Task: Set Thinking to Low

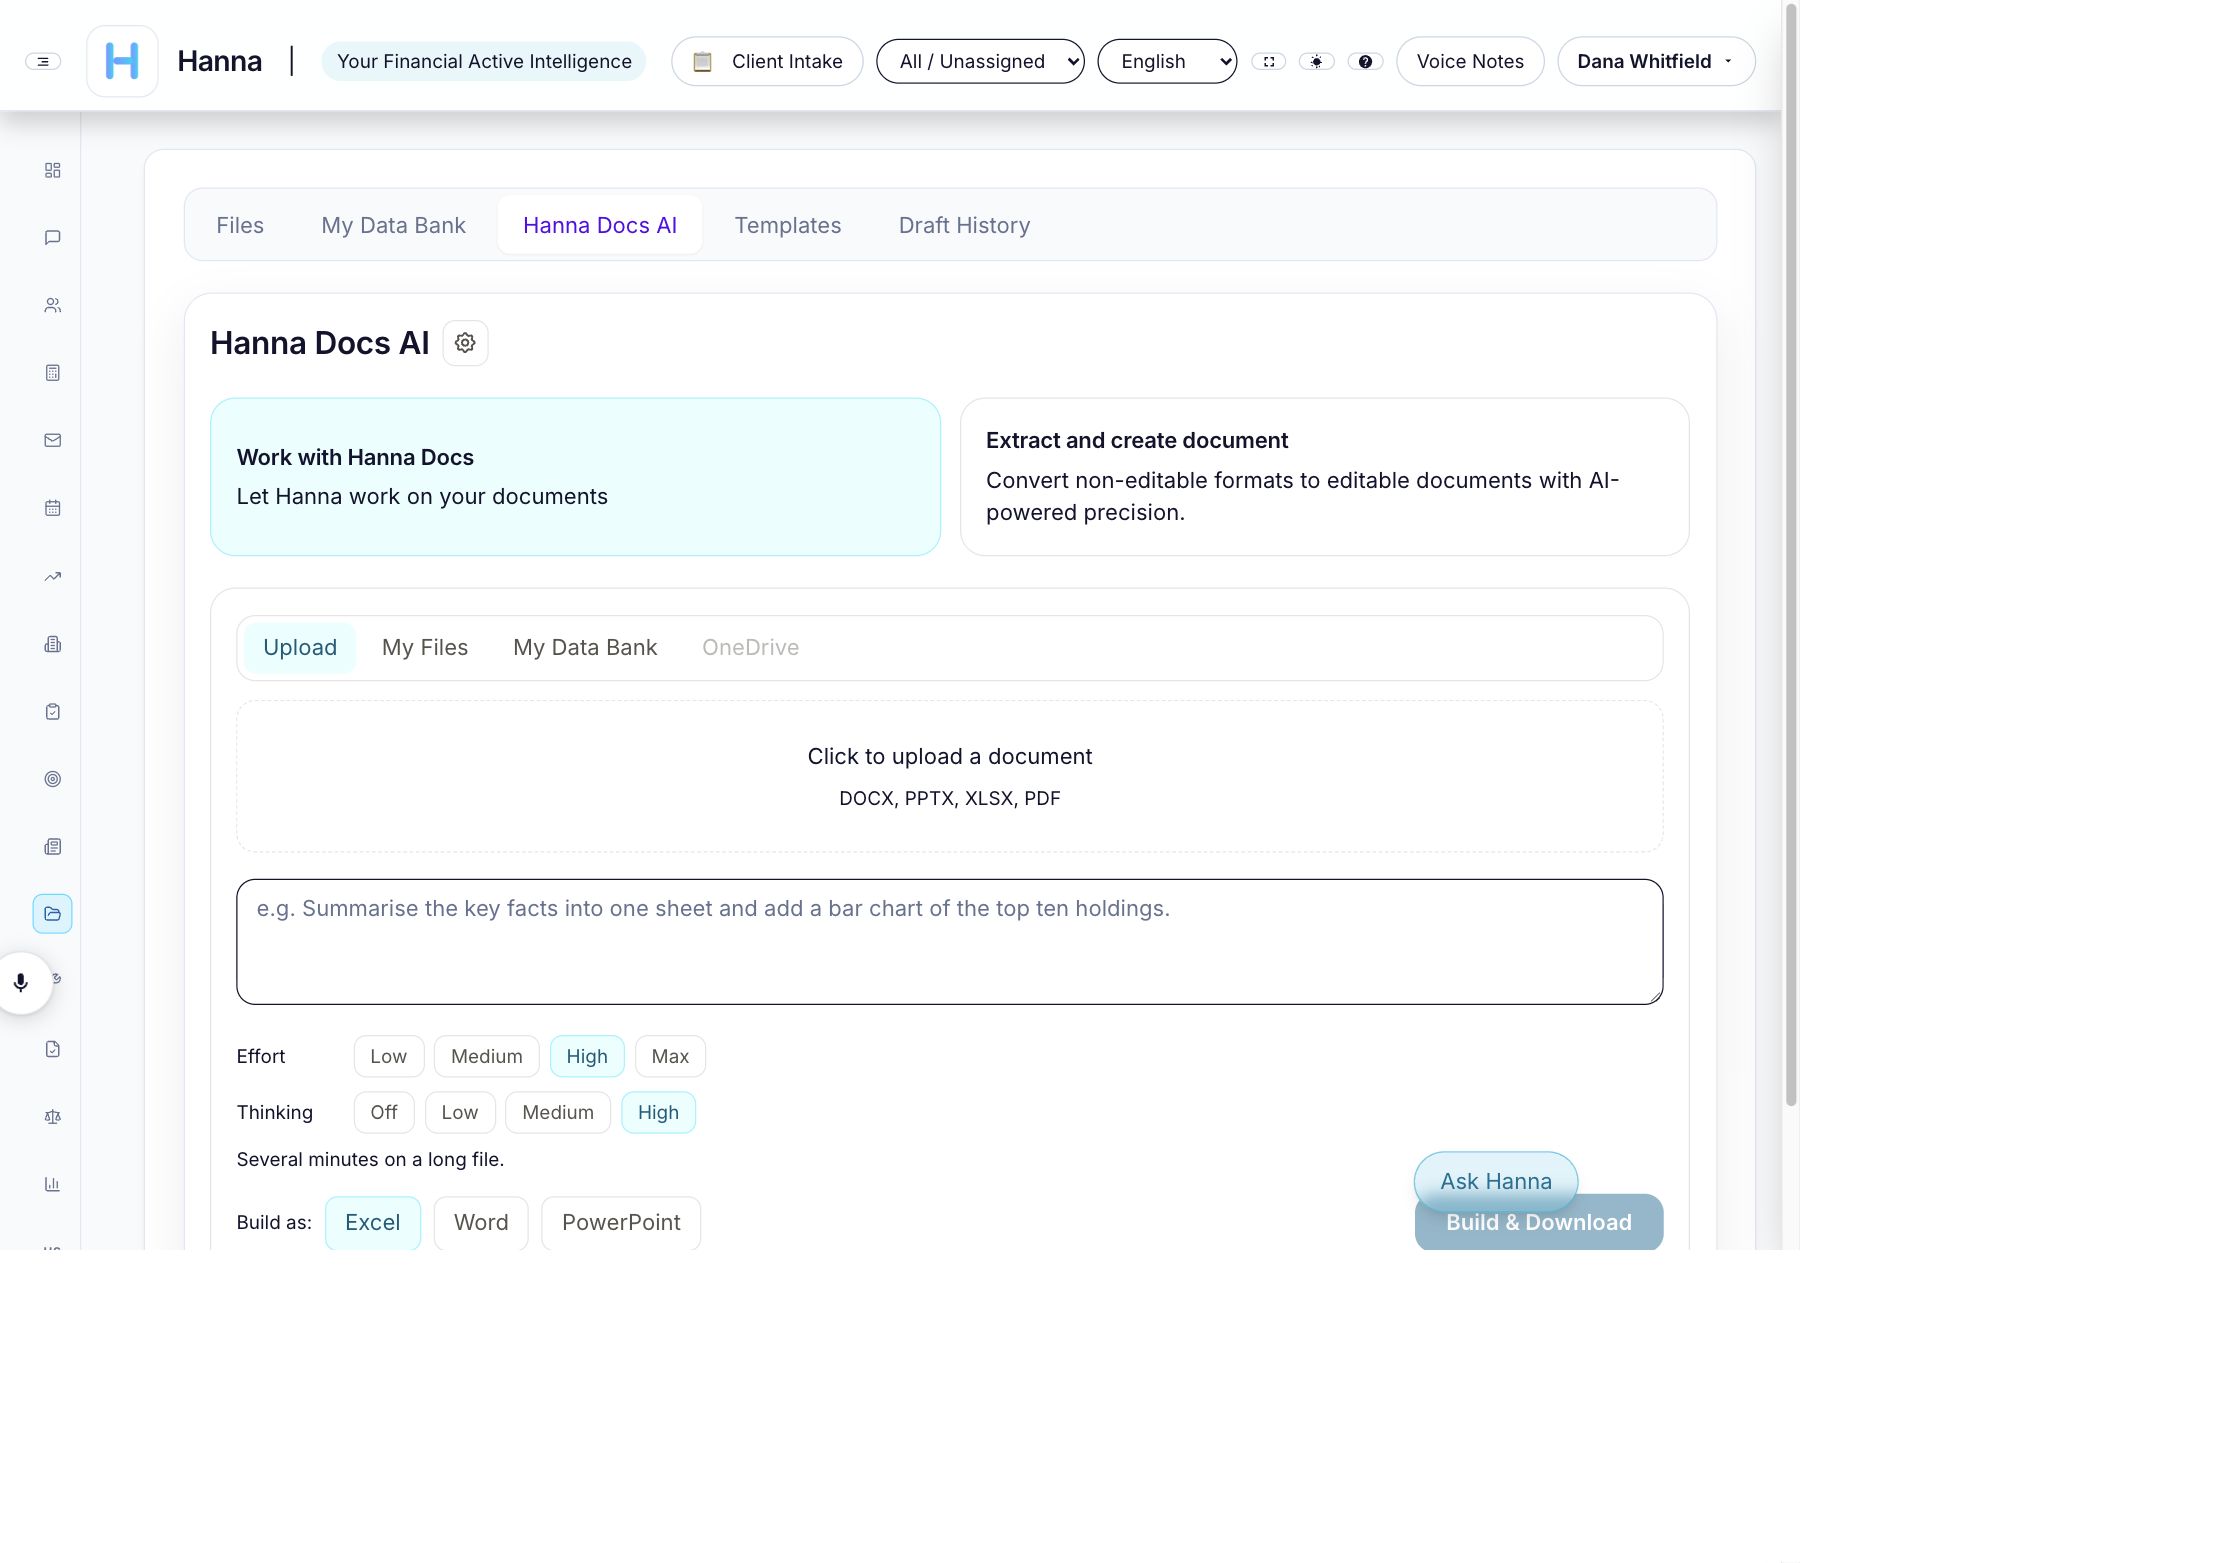Action: pyautogui.click(x=460, y=1112)
